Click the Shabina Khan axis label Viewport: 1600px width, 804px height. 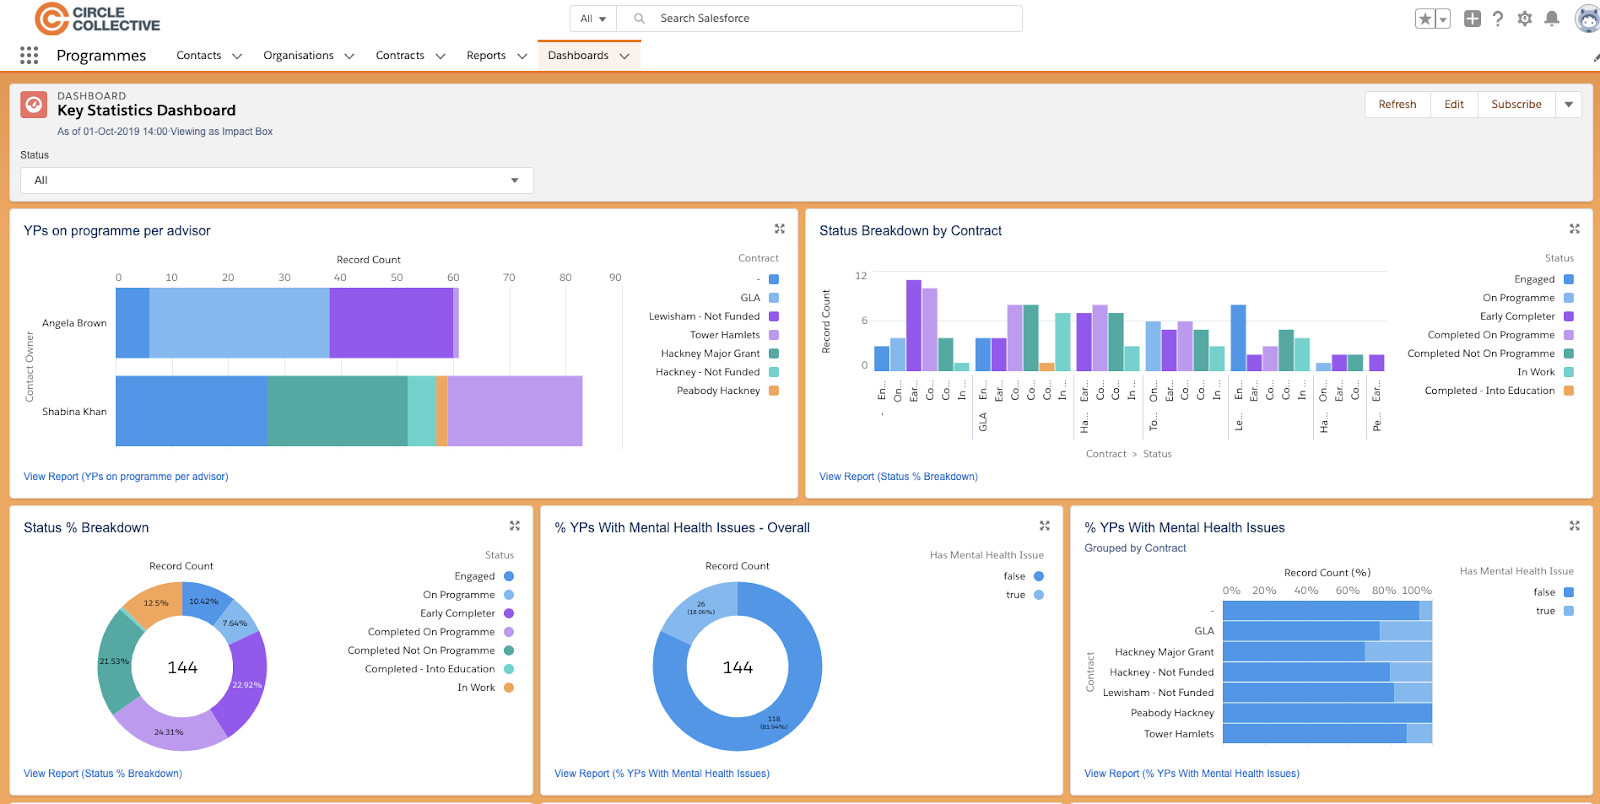(x=74, y=411)
